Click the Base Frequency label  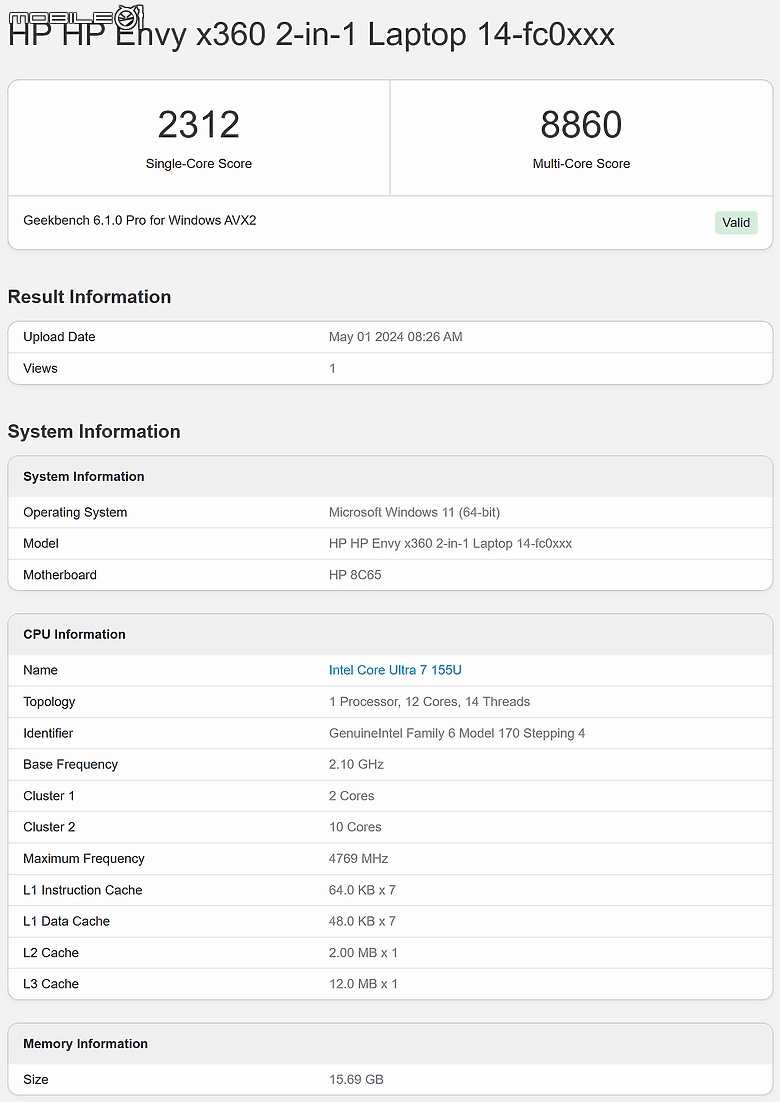[x=70, y=764]
